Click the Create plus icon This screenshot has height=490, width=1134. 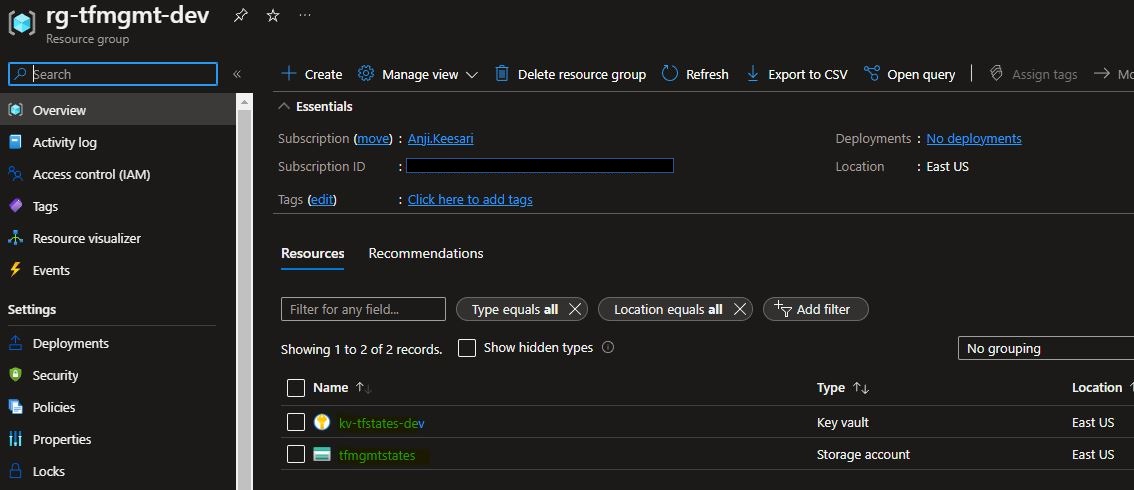tap(289, 74)
